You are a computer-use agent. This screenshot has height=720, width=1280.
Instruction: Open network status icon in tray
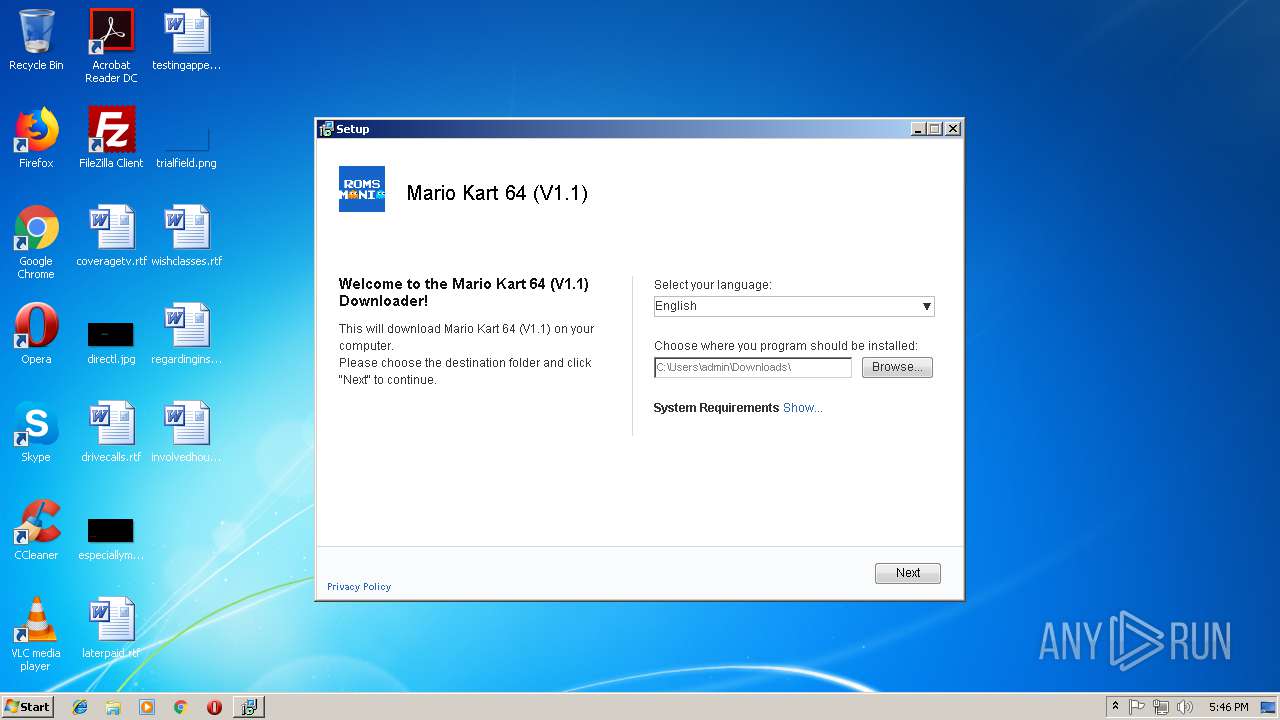tap(1161, 707)
